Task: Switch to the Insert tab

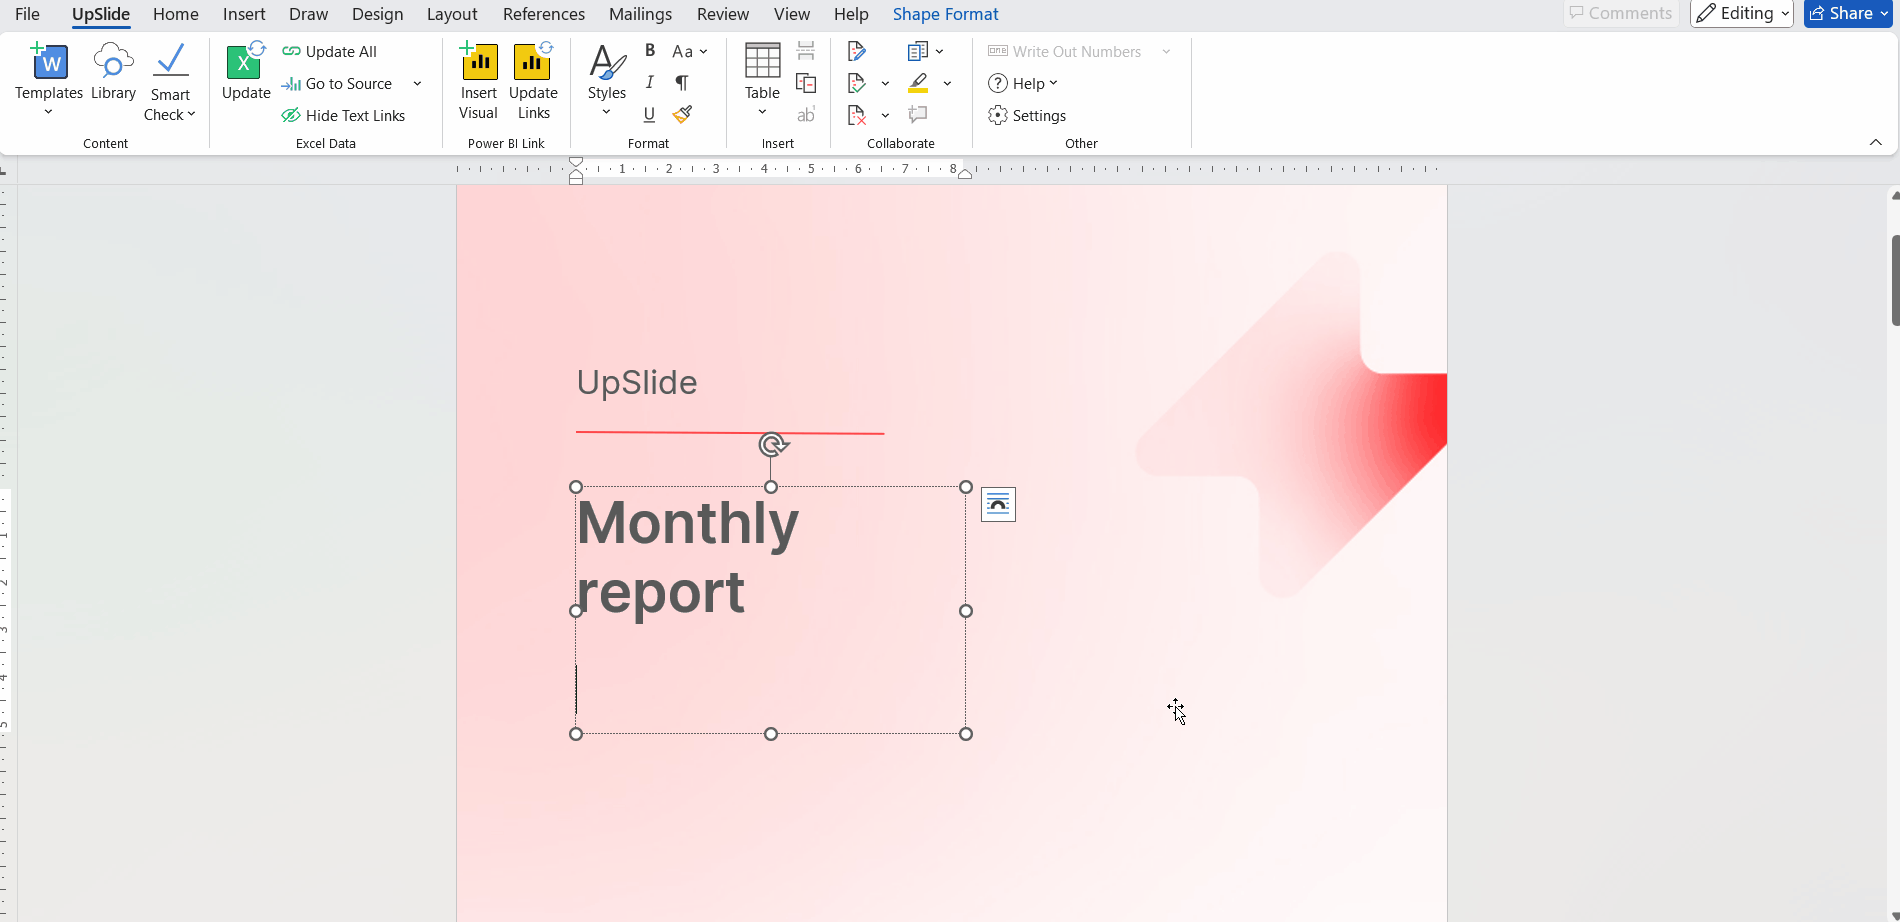Action: click(x=244, y=14)
